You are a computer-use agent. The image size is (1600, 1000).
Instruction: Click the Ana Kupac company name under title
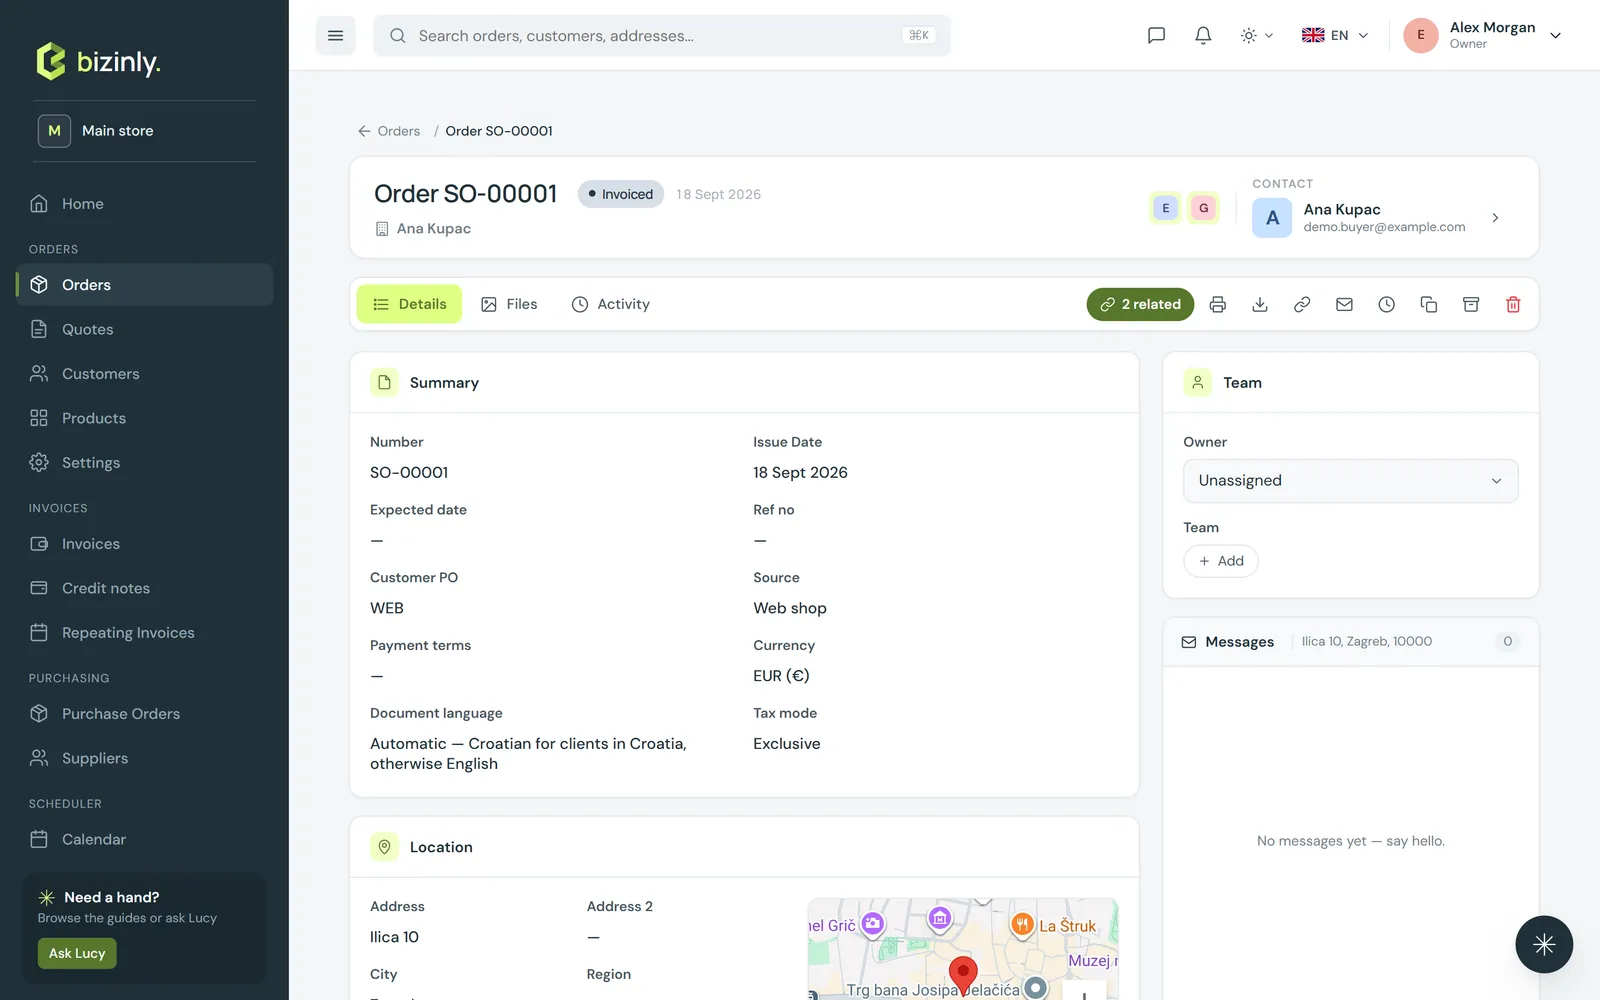[x=433, y=229]
